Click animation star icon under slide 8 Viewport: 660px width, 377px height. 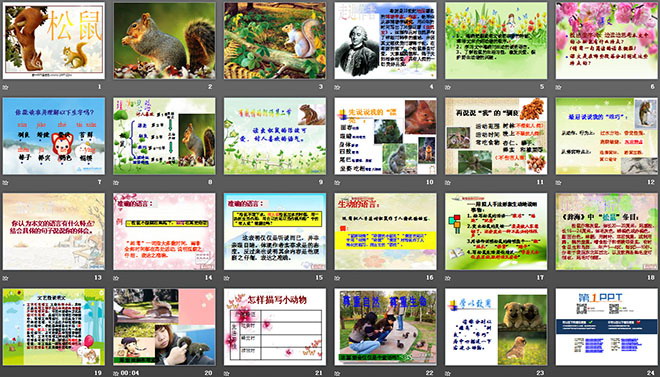coord(116,182)
